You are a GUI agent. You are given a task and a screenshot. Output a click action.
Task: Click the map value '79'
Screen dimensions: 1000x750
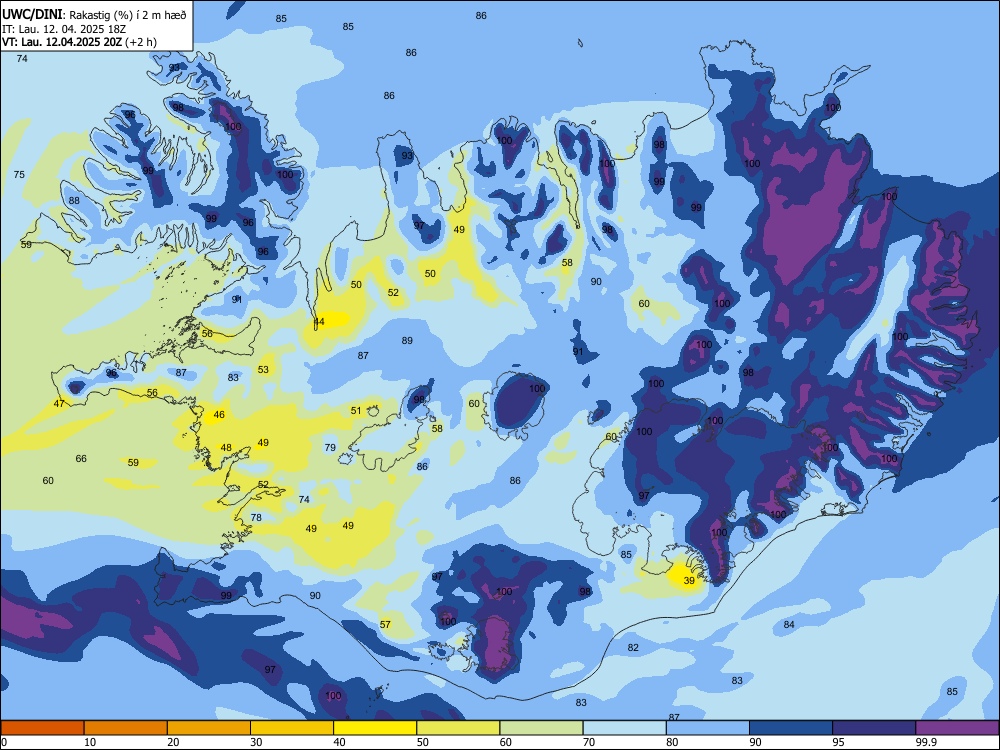[x=330, y=447]
